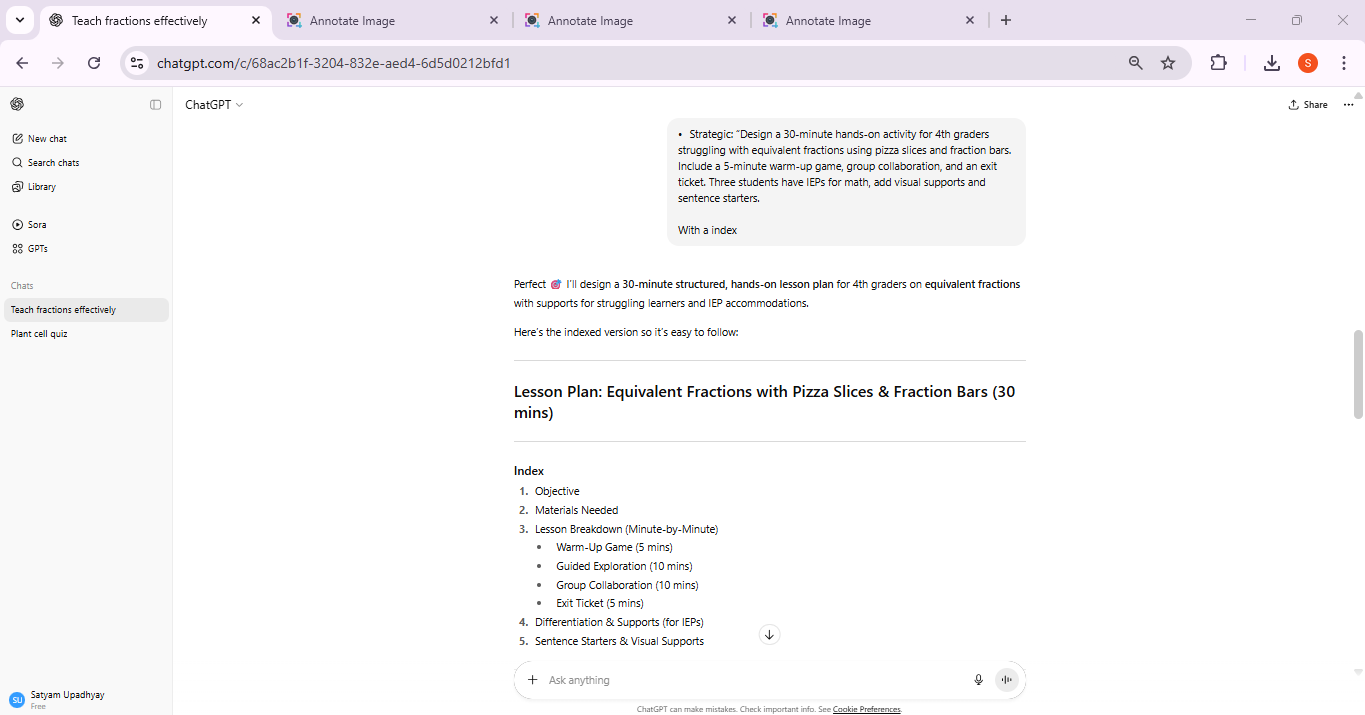Open the Cookie Preferences link
The height and width of the screenshot is (715, 1365).
coord(866,709)
